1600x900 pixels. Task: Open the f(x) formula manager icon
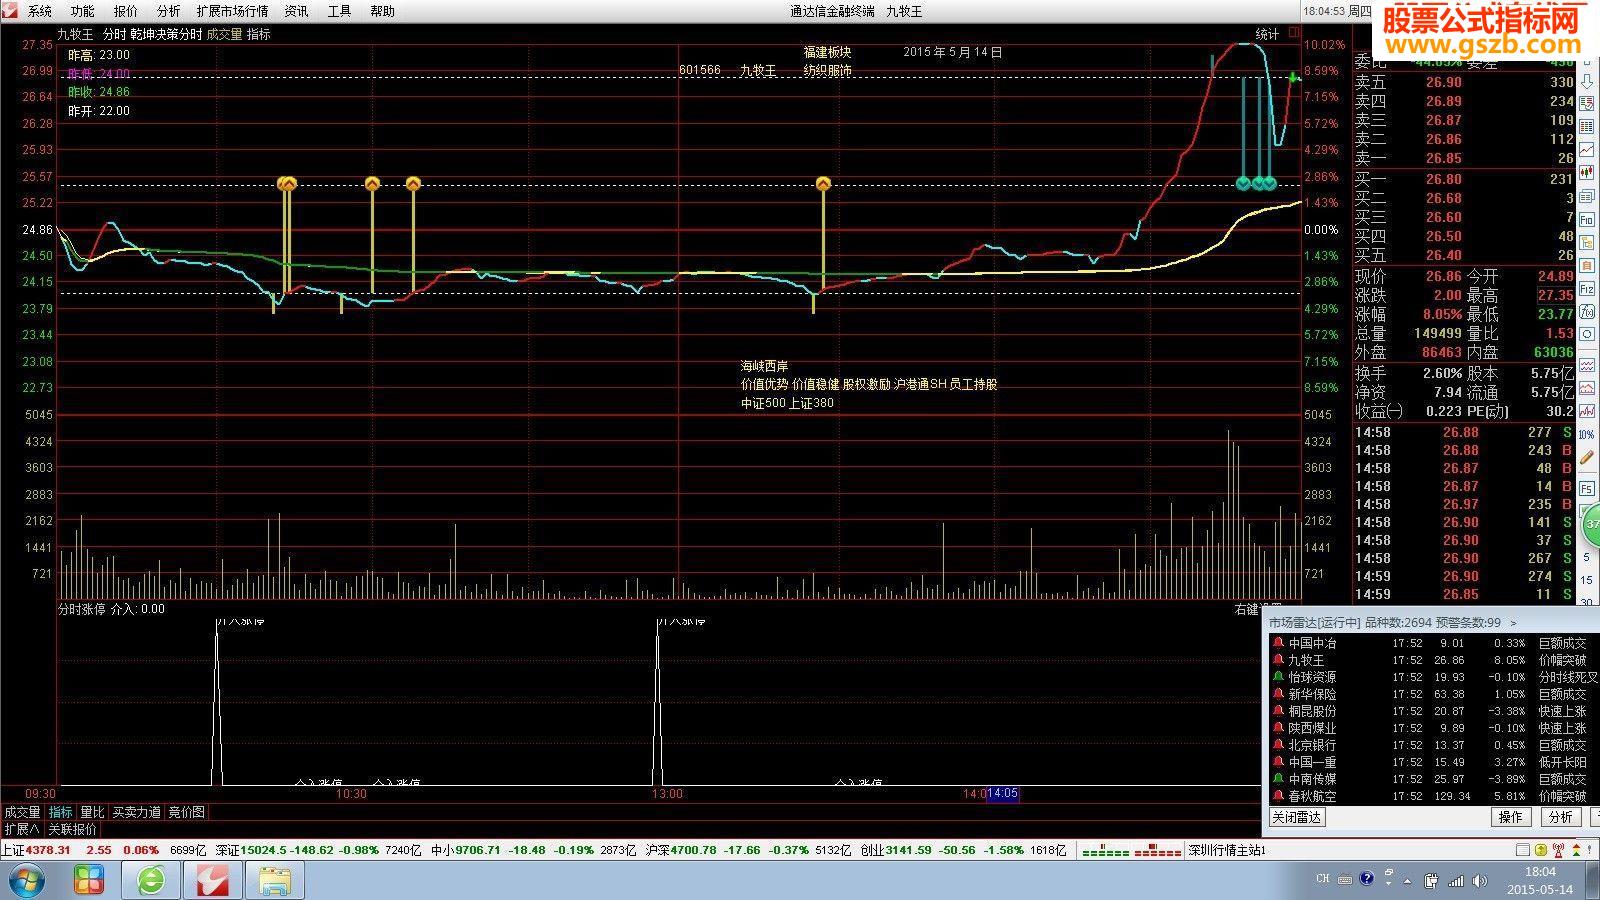pos(1586,313)
